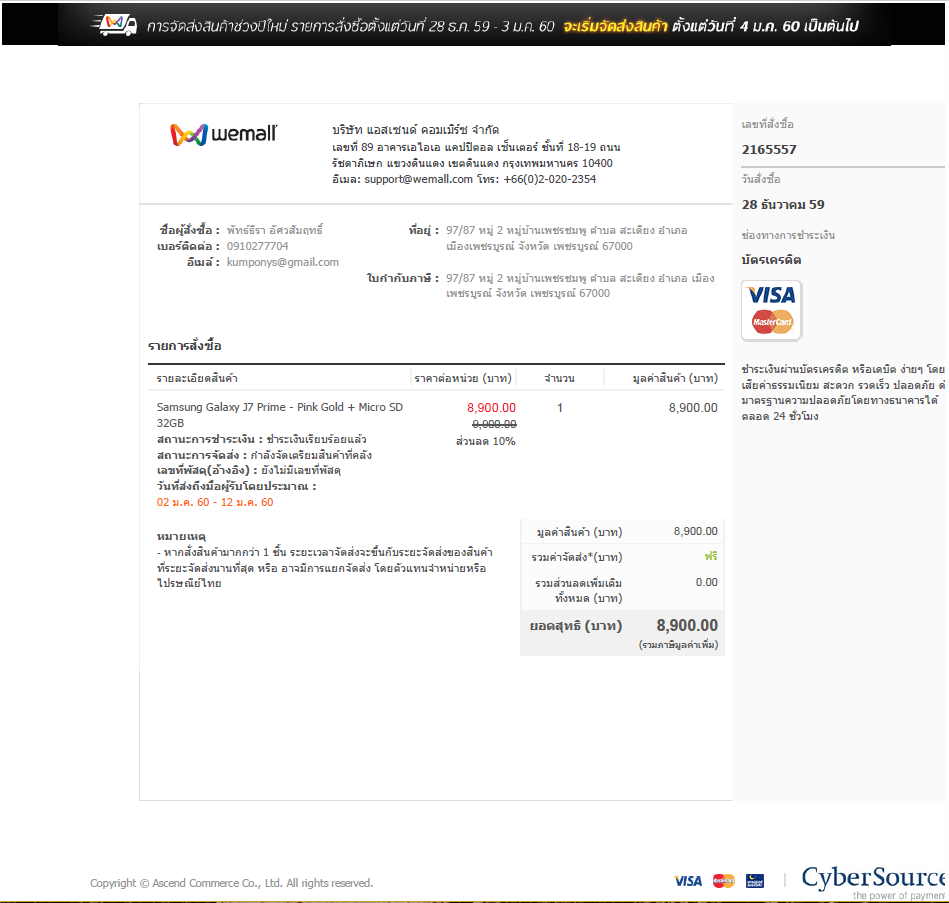
Task: Click the product Samsung Galaxy J7 Prime
Action: click(280, 415)
